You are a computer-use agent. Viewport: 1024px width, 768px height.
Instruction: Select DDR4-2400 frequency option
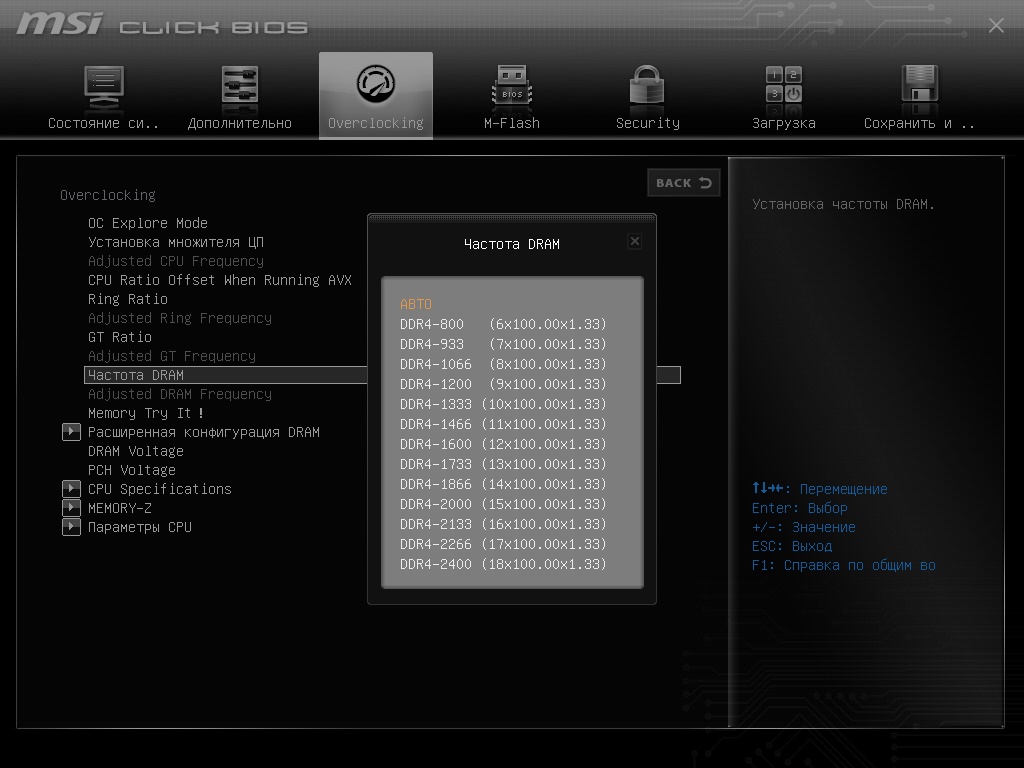(504, 564)
